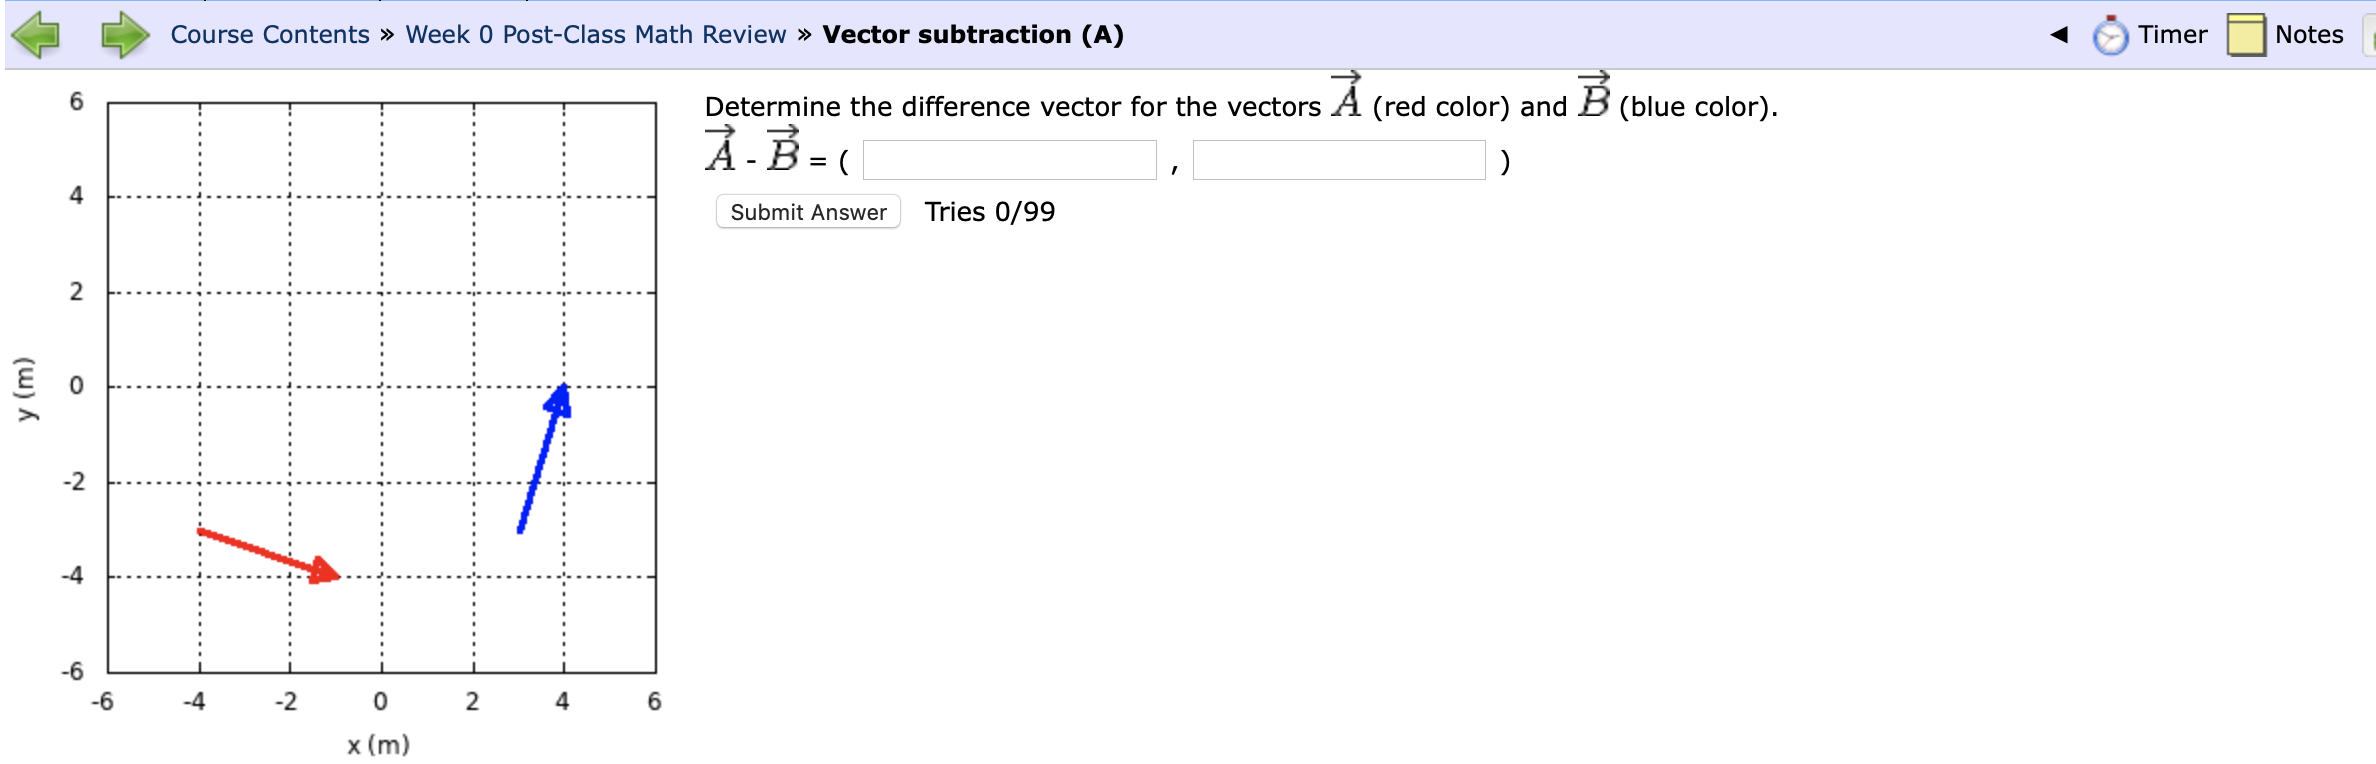Click the partially visible icon at far right edge
This screenshot has width=2376, height=764.
2369,35
